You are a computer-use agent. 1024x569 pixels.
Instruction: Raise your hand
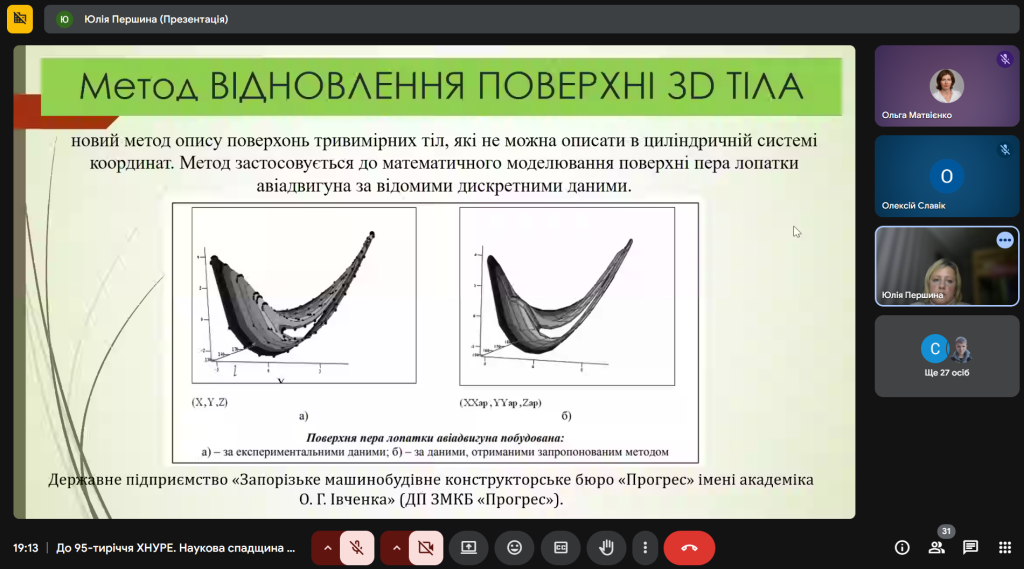[606, 548]
